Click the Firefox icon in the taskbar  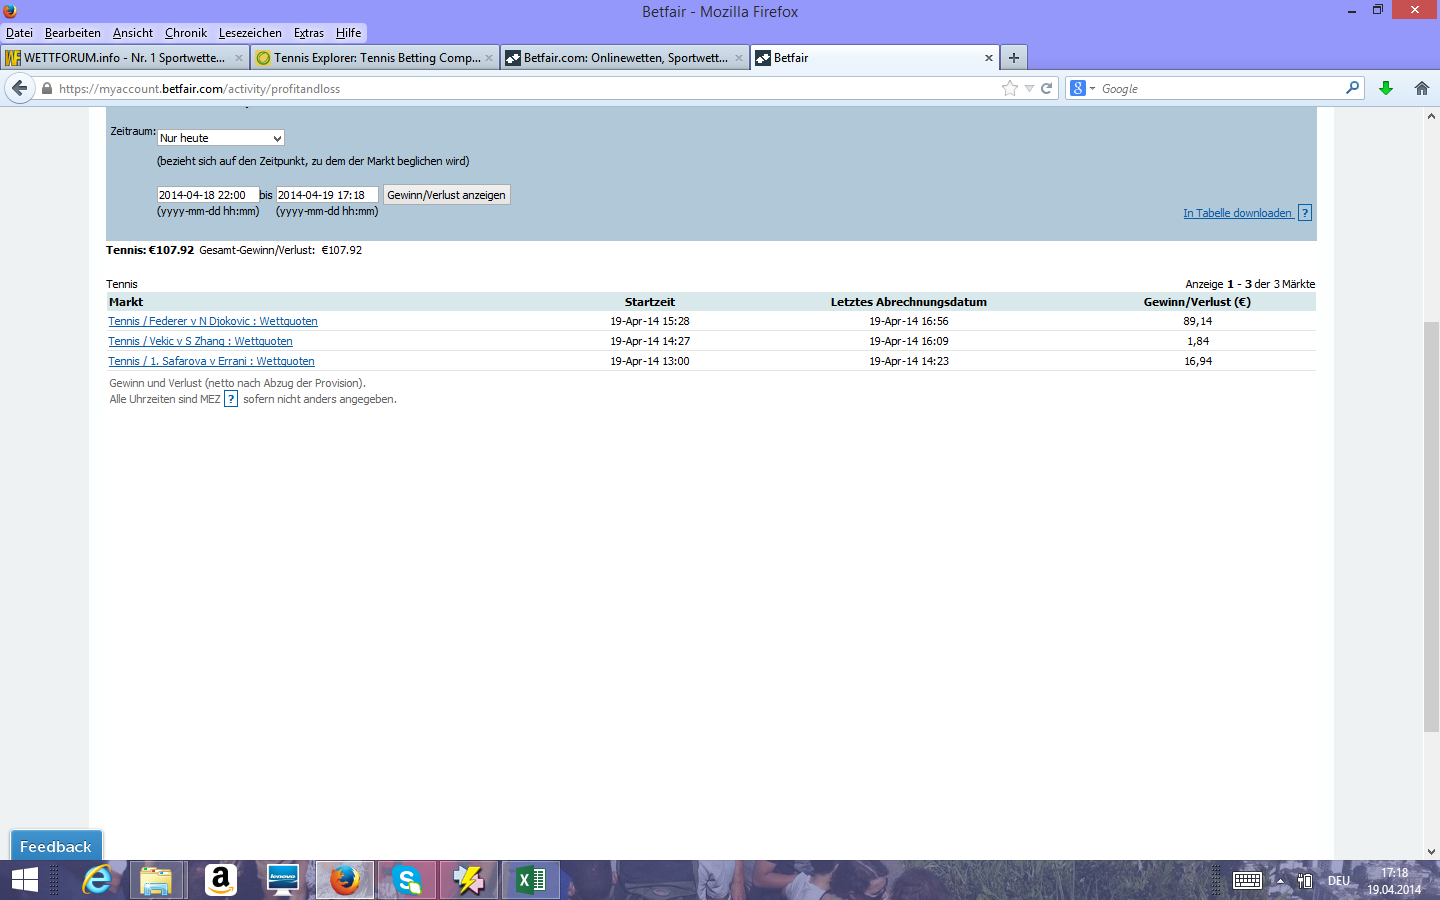click(x=345, y=880)
